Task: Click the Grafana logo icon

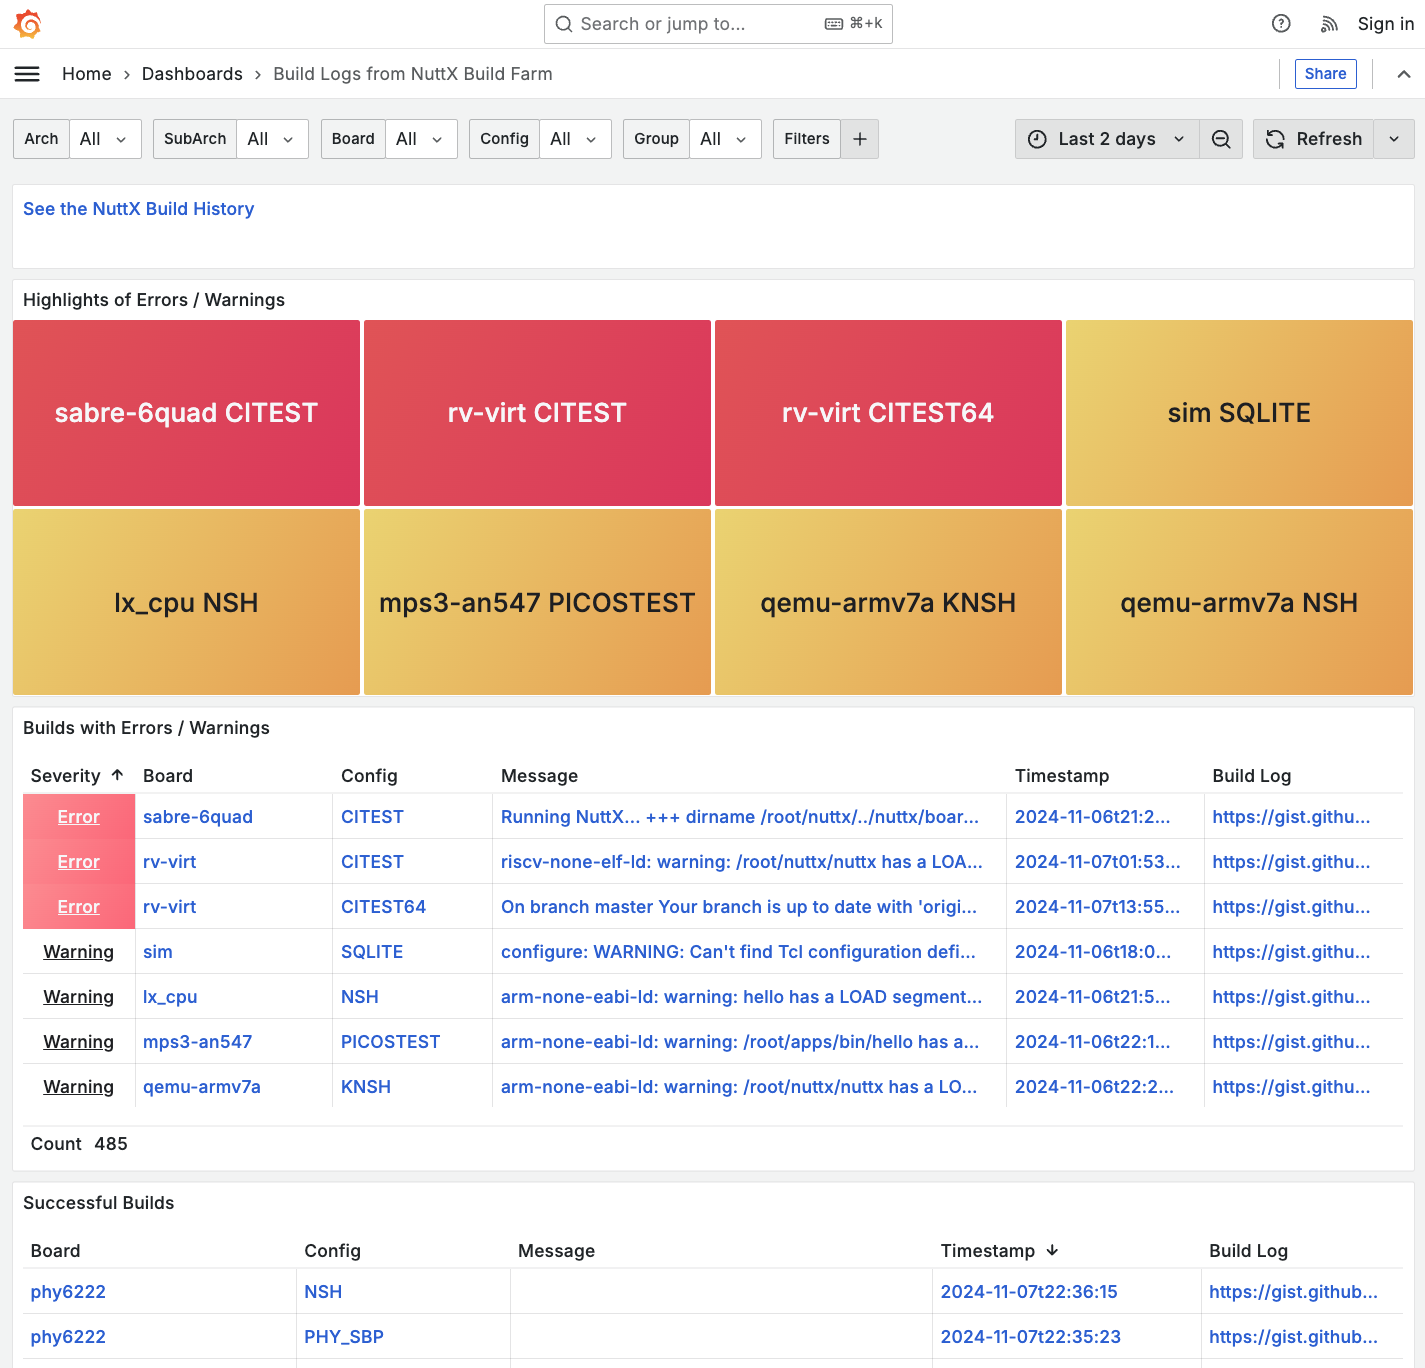Action: click(28, 24)
